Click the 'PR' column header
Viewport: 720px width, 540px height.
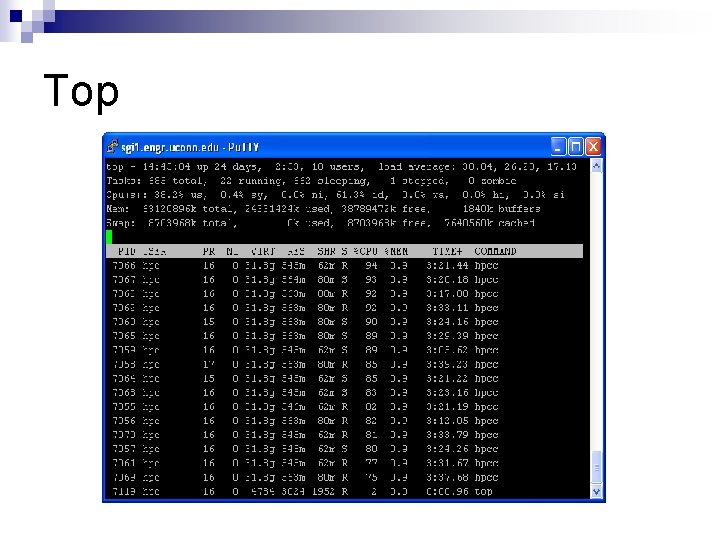pyautogui.click(x=209, y=251)
